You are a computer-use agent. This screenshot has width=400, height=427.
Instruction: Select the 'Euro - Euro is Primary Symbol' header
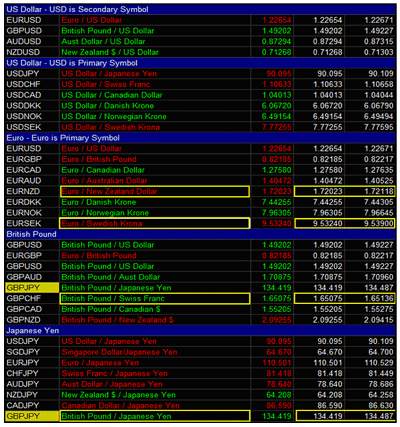point(200,138)
